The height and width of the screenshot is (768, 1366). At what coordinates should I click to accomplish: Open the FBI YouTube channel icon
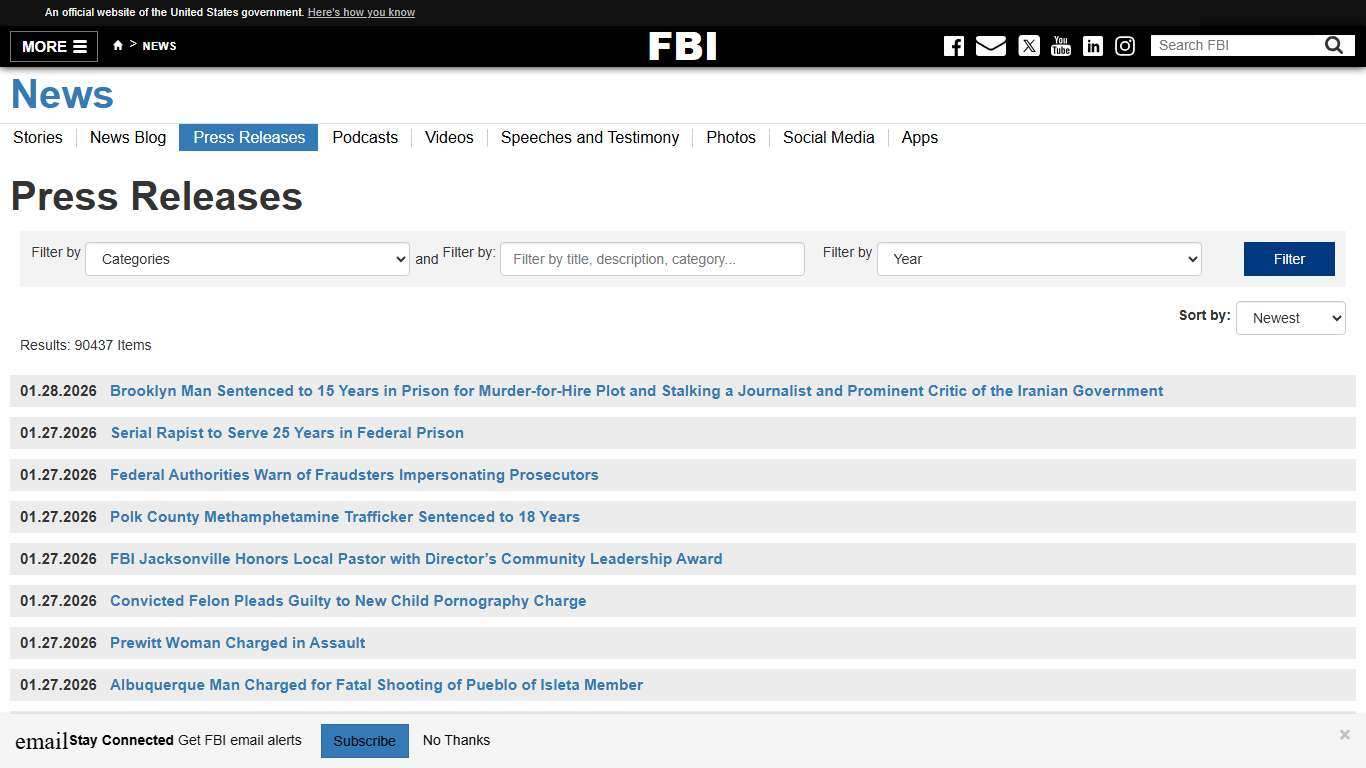coord(1061,46)
